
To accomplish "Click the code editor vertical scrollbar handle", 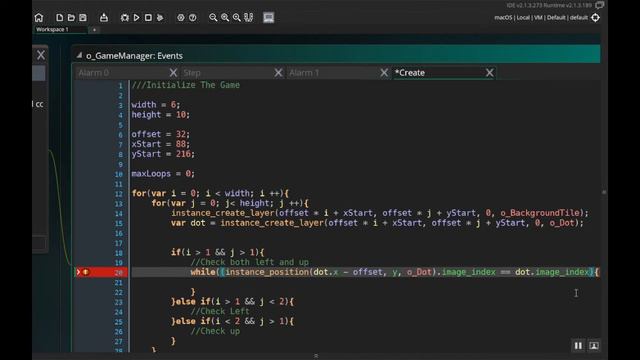I will click(x=604, y=192).
